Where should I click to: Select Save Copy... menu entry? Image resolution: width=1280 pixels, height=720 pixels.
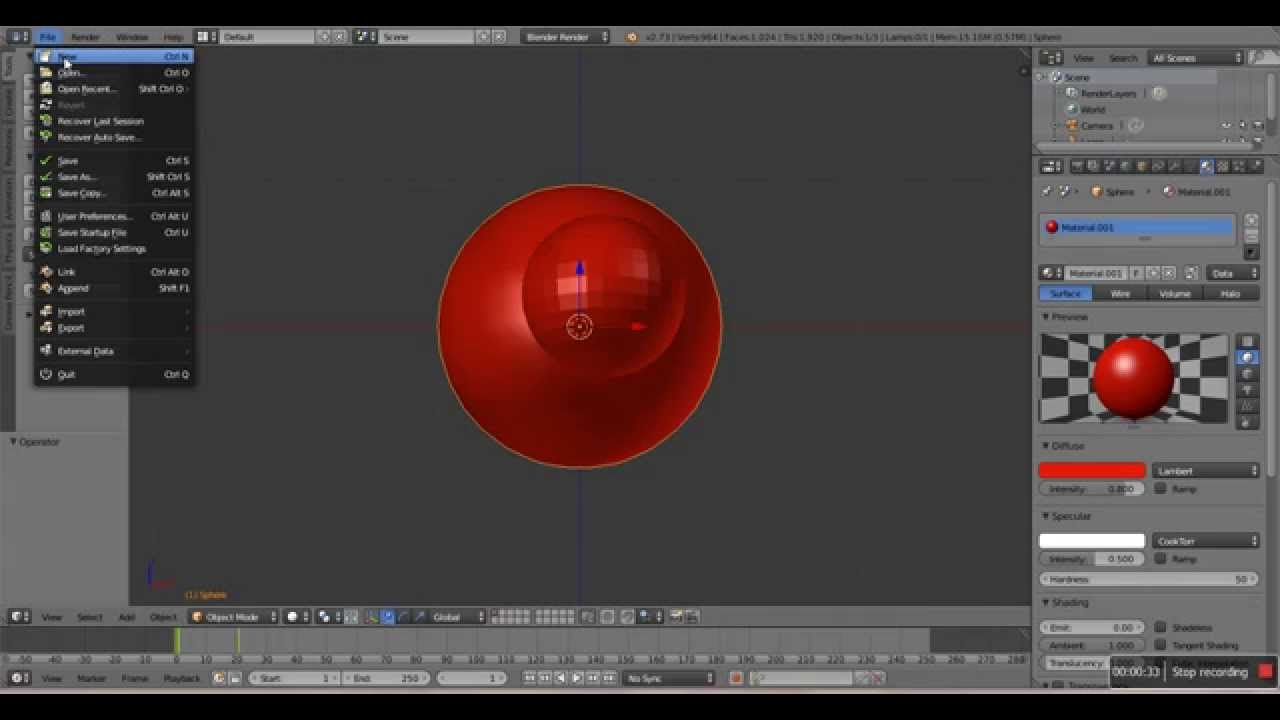tap(114, 193)
